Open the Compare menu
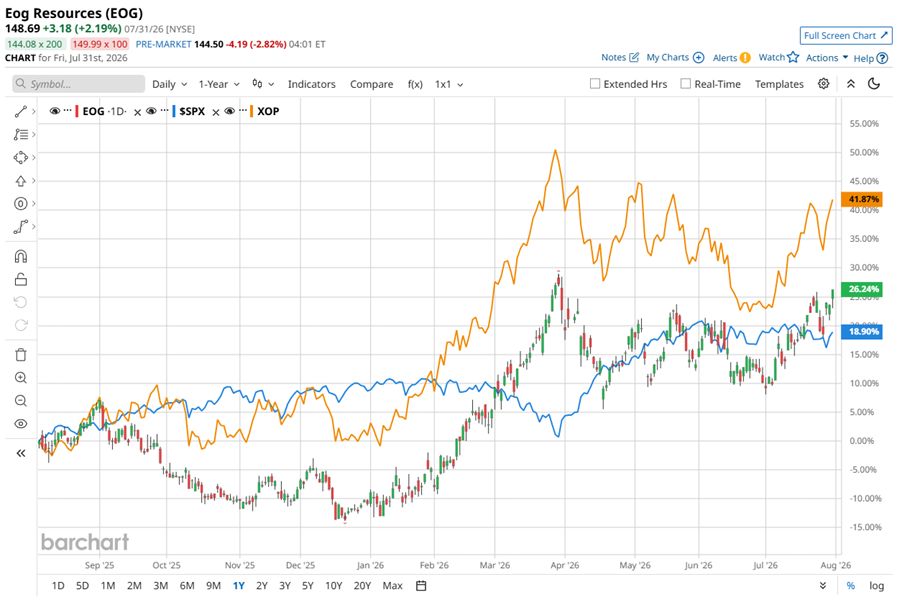 click(372, 84)
